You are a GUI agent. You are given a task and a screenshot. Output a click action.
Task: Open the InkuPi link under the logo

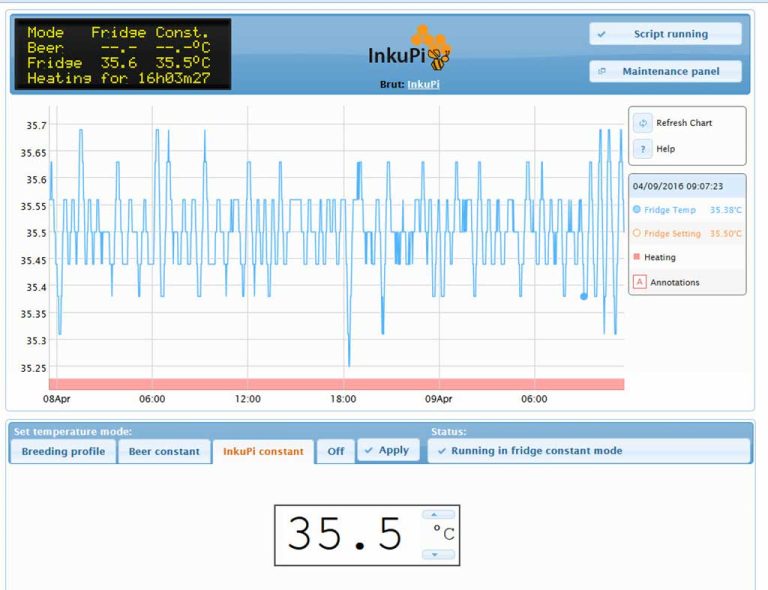click(423, 84)
